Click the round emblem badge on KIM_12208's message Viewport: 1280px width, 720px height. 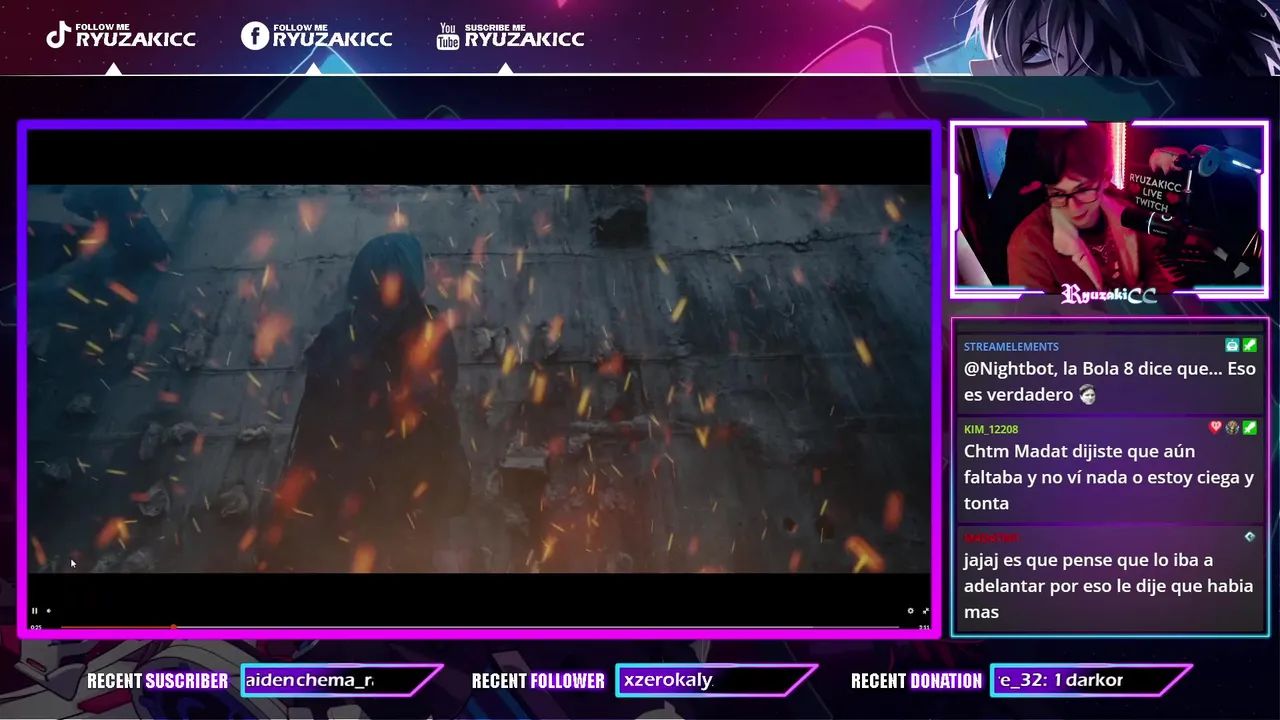tap(1232, 427)
